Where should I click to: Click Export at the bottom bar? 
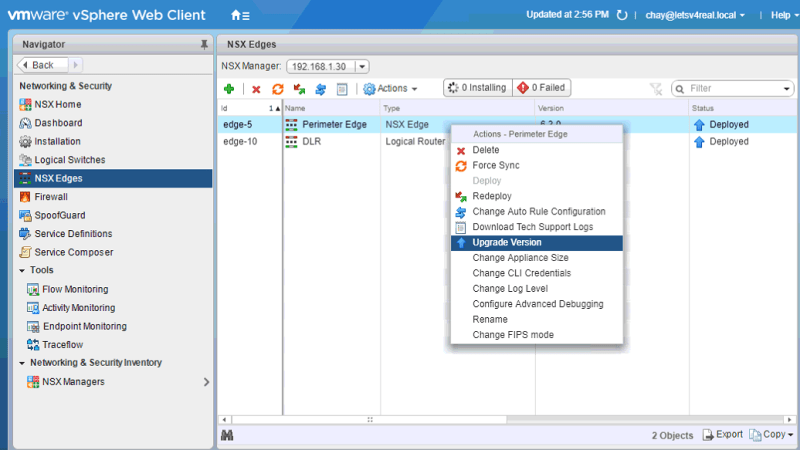click(723, 435)
